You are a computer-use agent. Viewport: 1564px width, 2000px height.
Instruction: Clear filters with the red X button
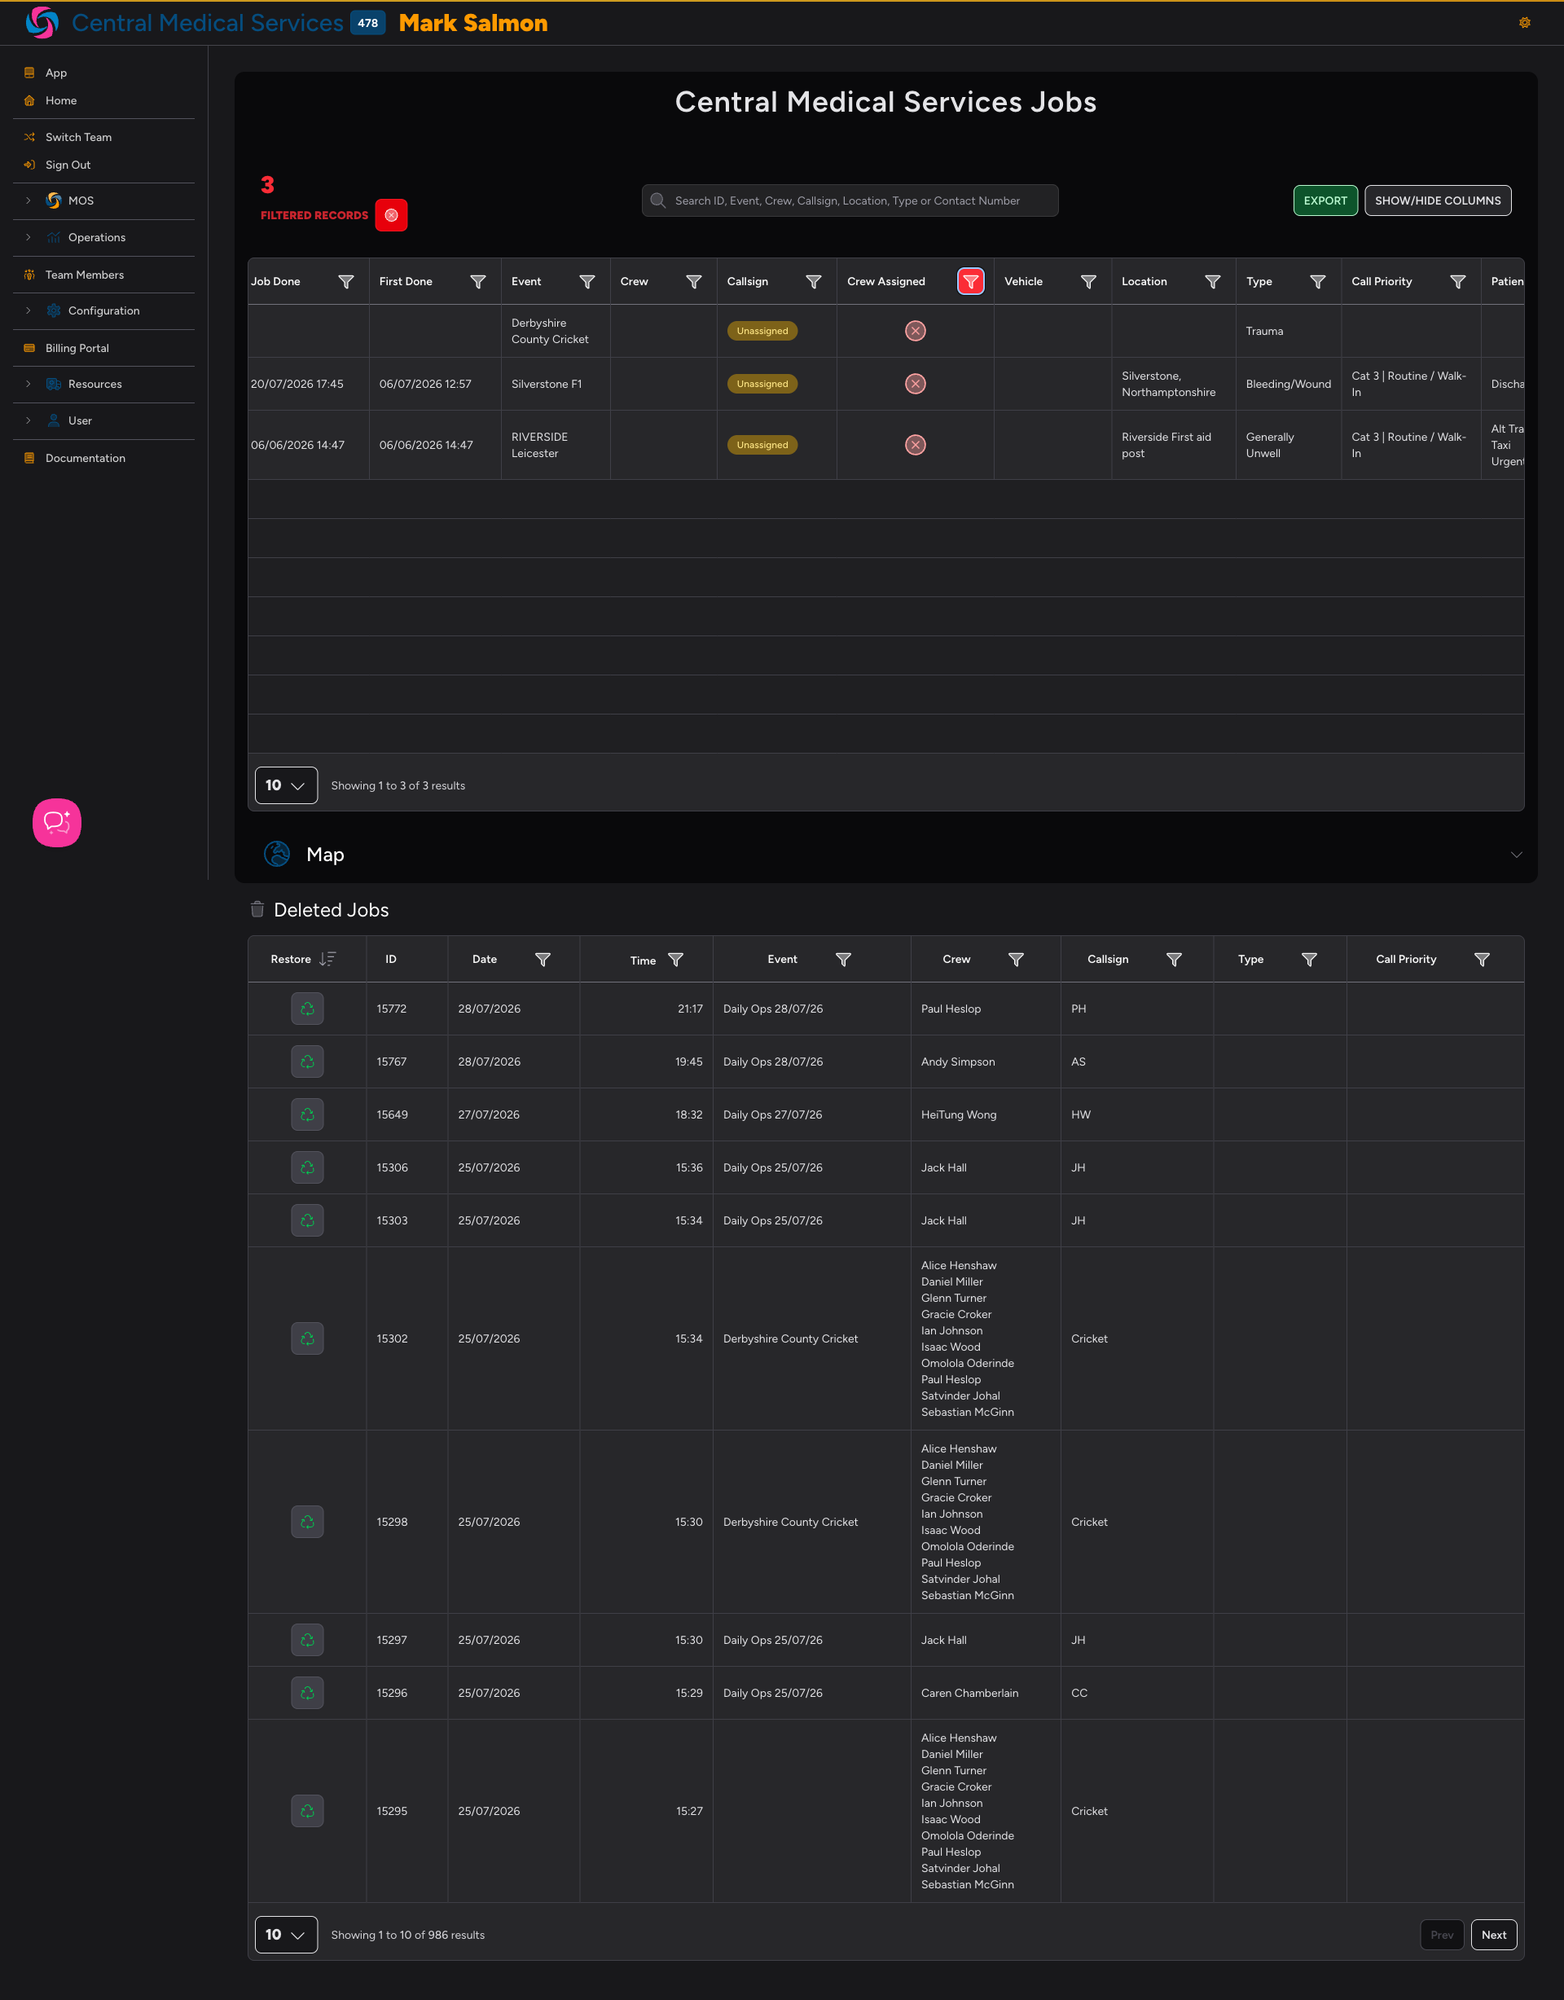pyautogui.click(x=391, y=215)
